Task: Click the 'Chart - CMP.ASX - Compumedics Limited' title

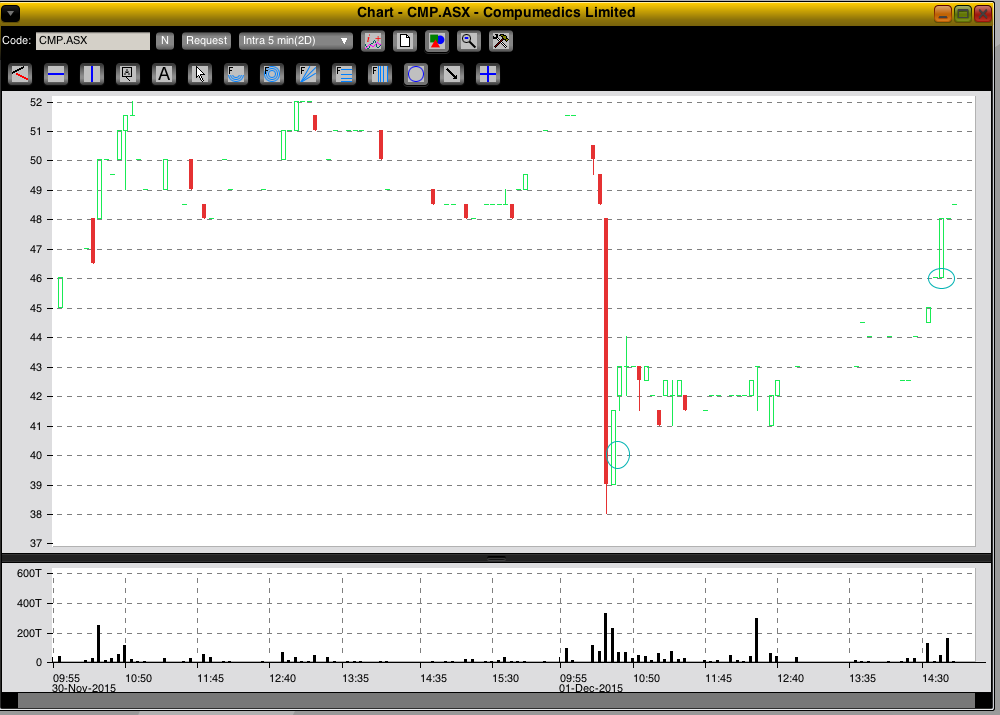Action: click(496, 13)
